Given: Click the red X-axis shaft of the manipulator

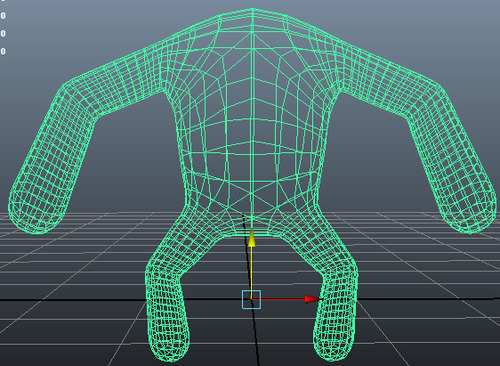Looking at the screenshot, I should point(283,300).
